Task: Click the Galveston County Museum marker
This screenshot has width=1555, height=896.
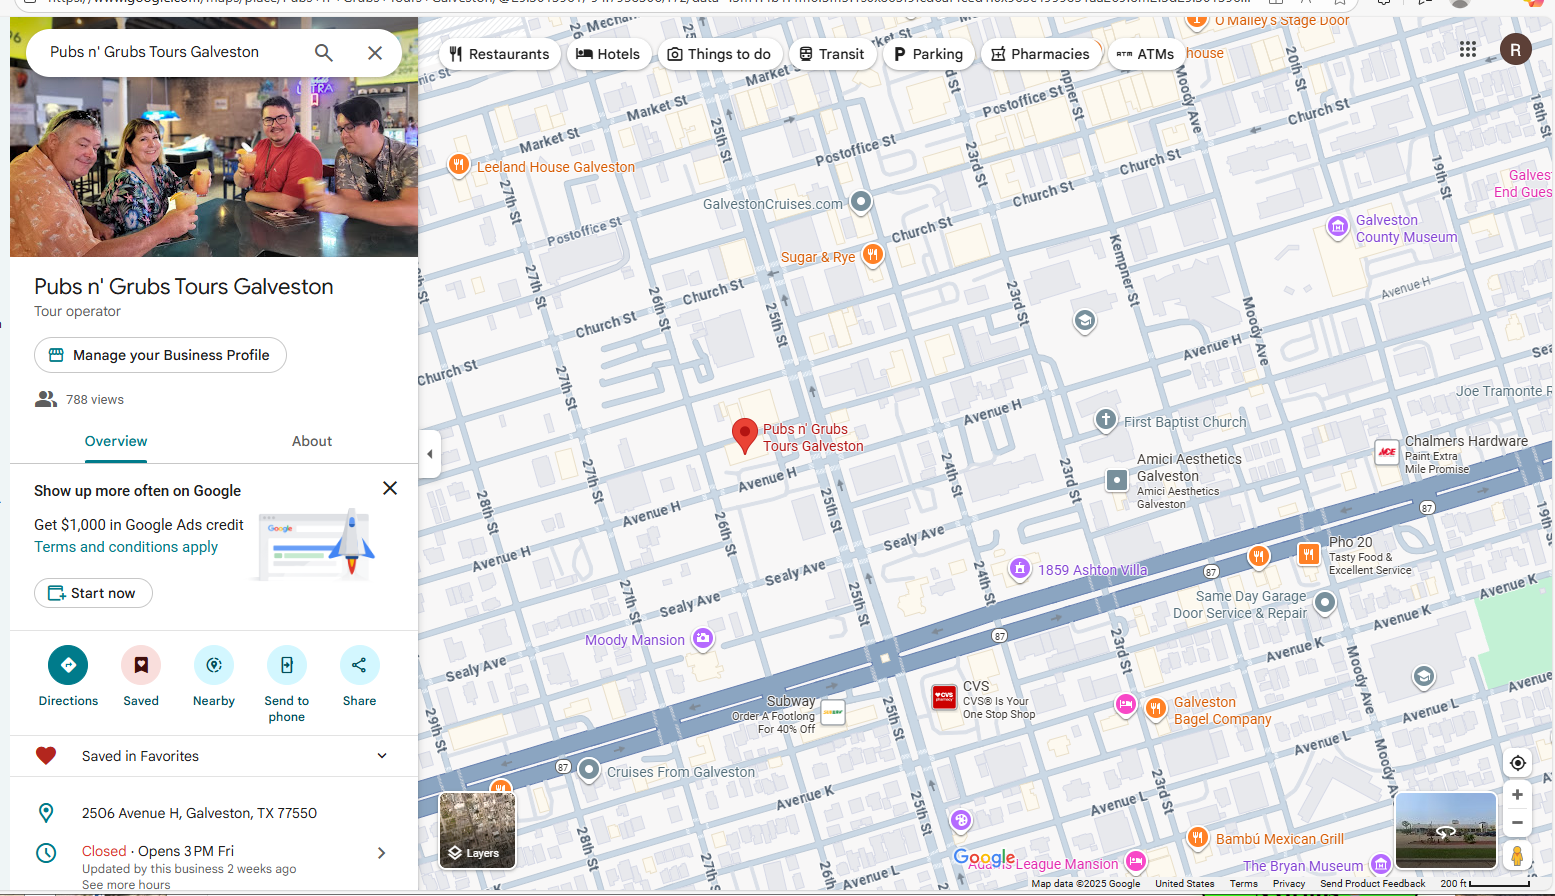Action: tap(1338, 227)
